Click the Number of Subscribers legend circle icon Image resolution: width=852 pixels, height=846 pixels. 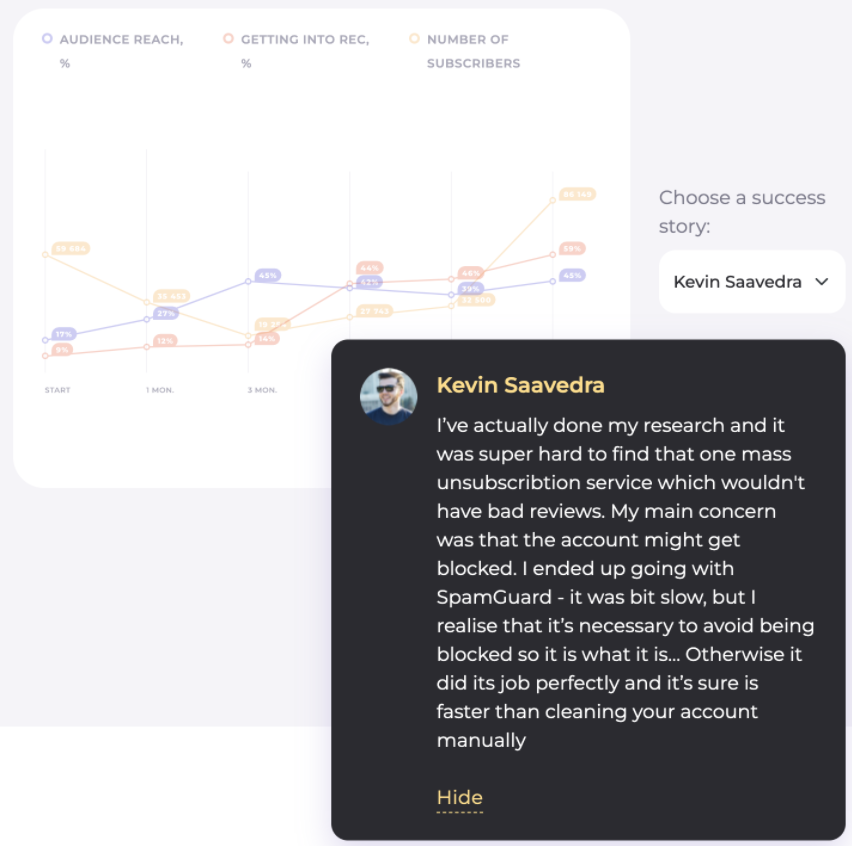(414, 39)
